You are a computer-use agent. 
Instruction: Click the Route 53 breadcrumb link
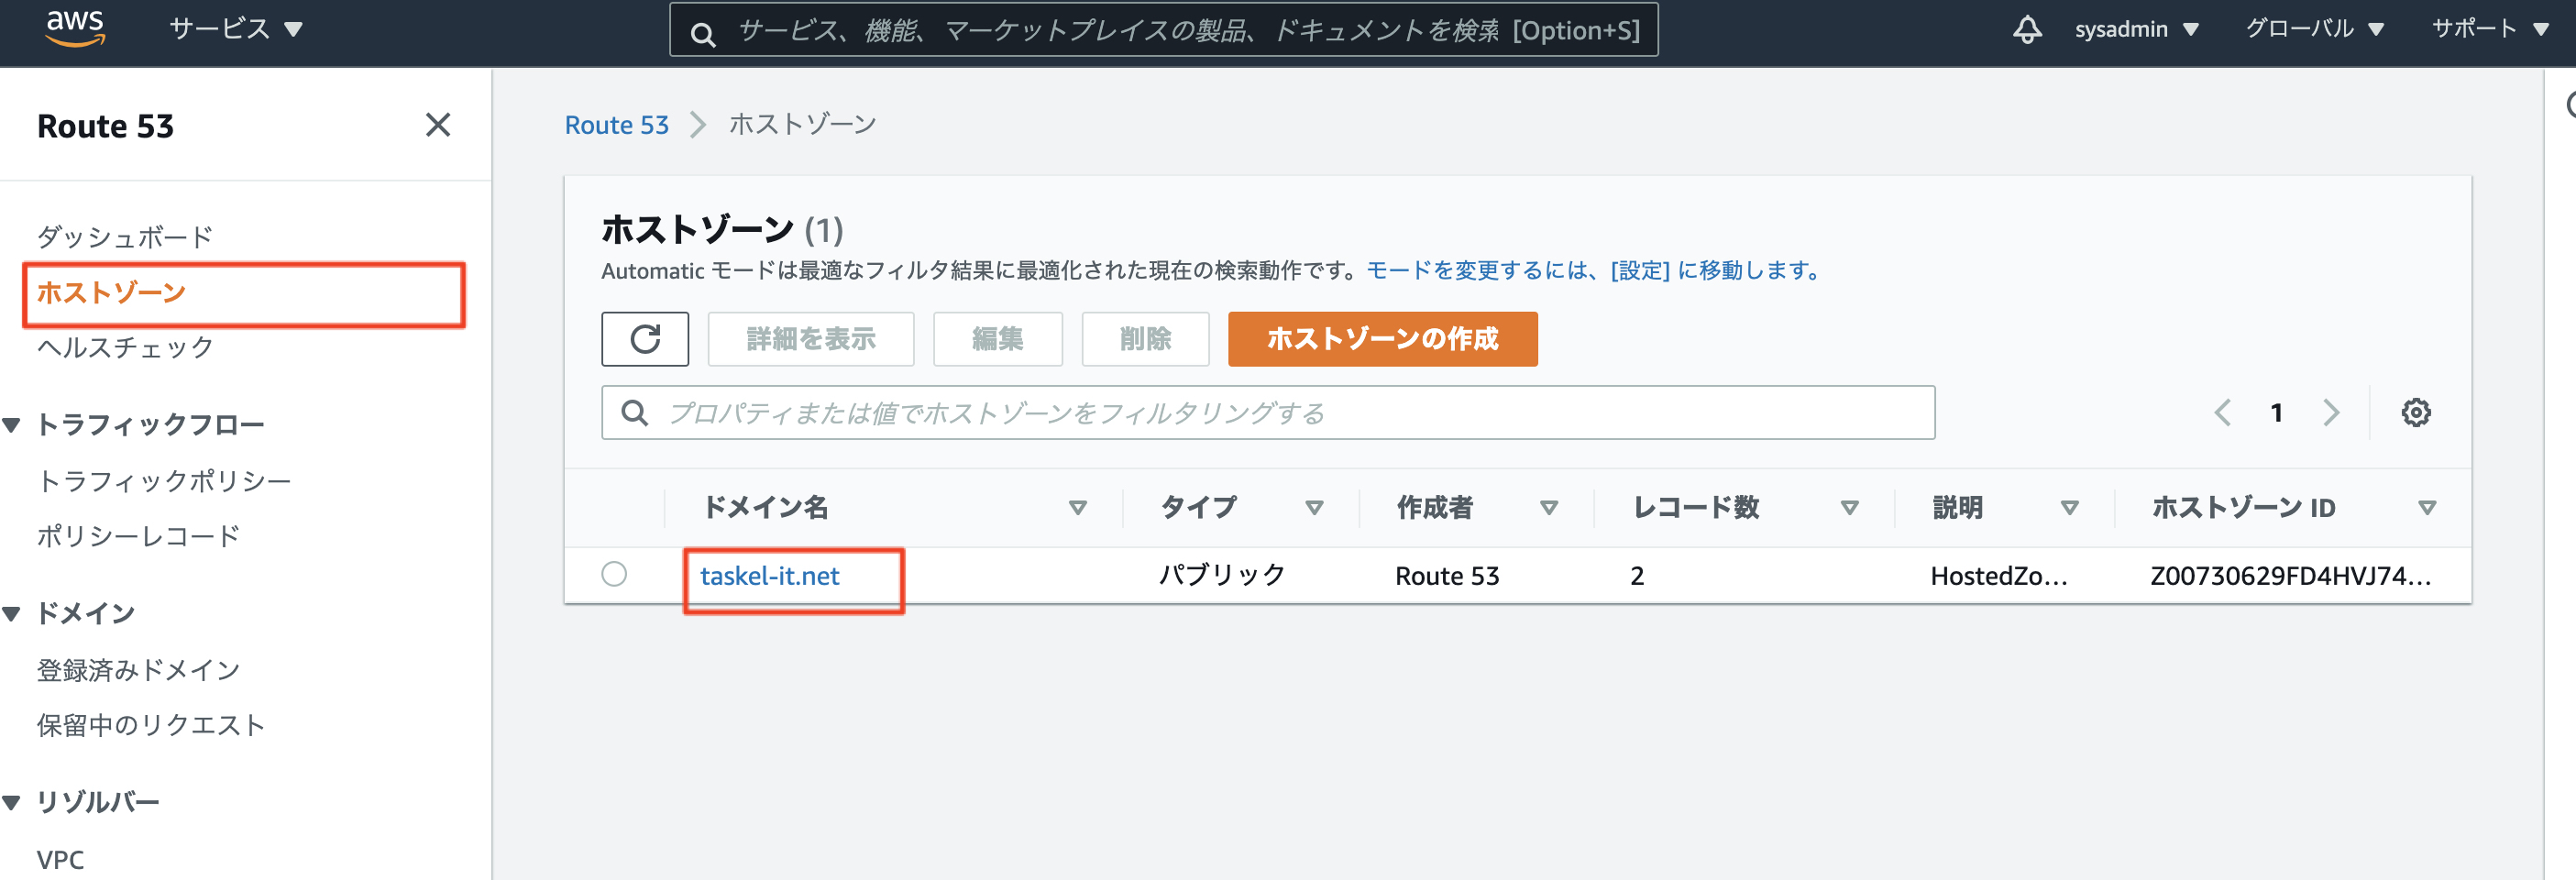616,125
